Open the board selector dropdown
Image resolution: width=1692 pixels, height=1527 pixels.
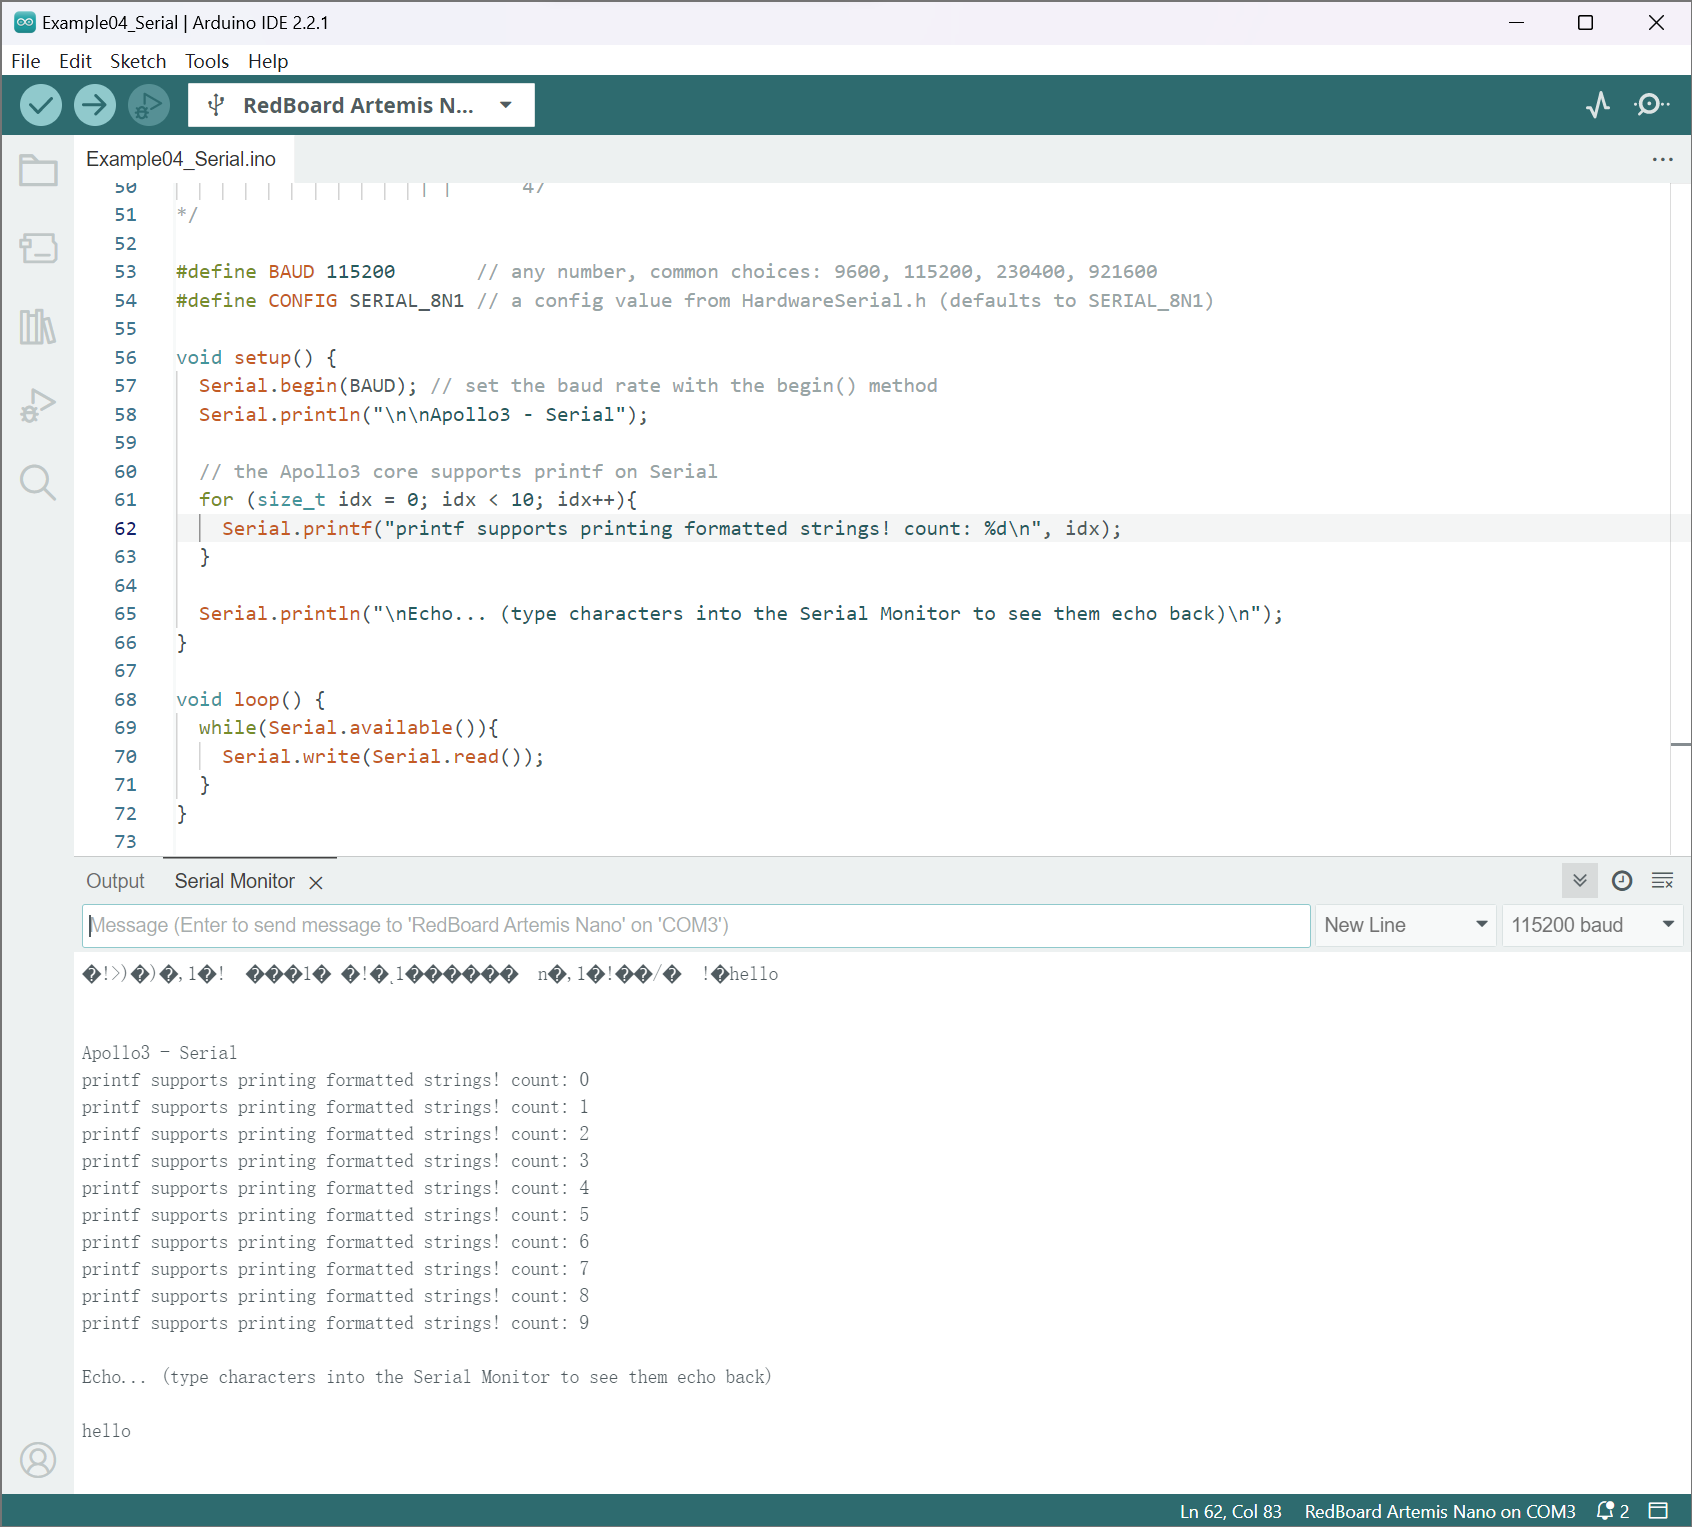click(x=361, y=105)
